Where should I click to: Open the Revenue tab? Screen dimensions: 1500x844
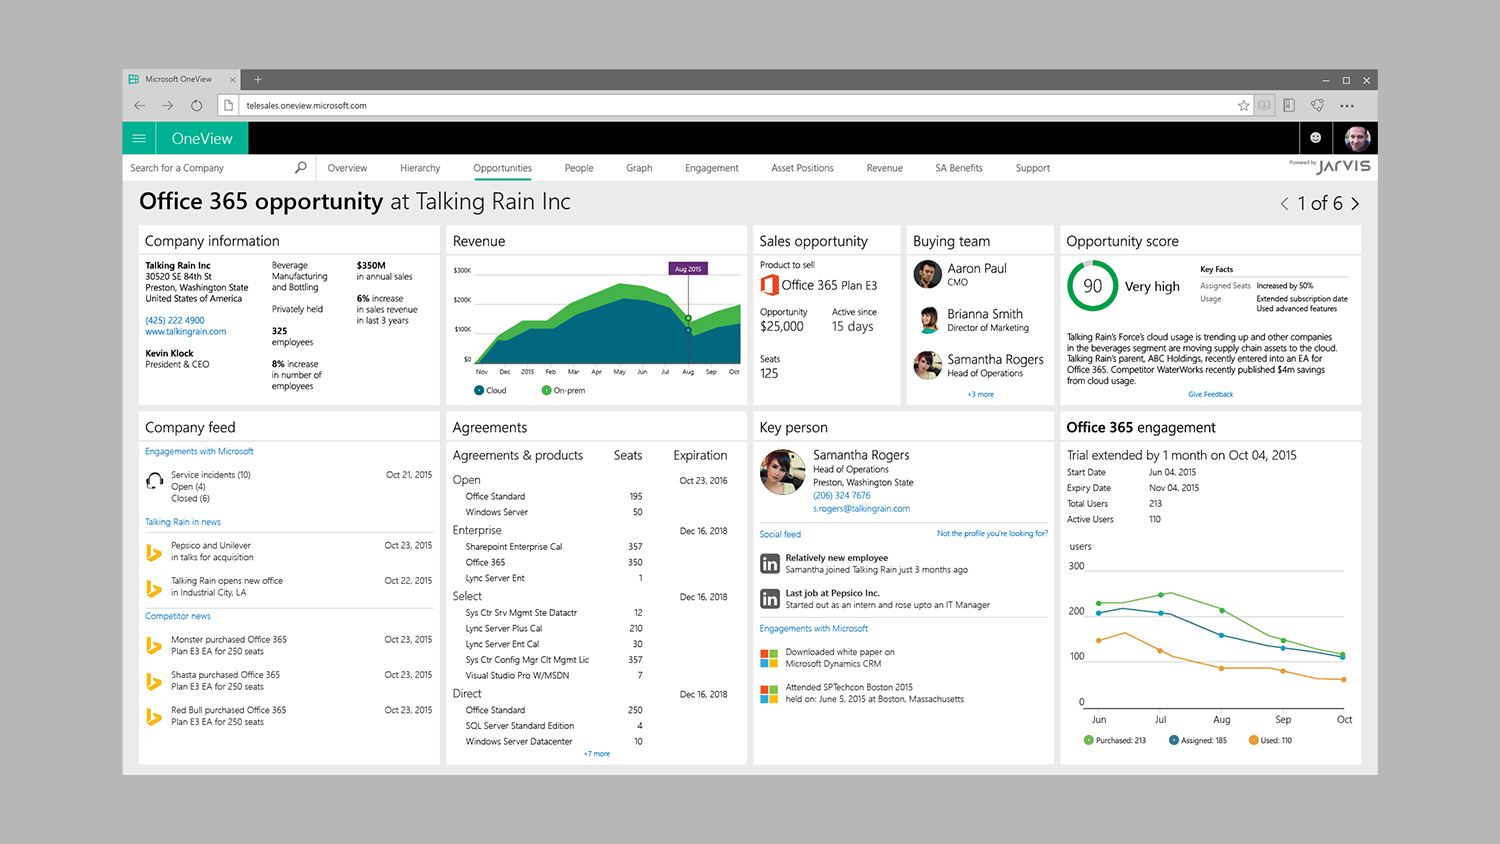pyautogui.click(x=884, y=168)
